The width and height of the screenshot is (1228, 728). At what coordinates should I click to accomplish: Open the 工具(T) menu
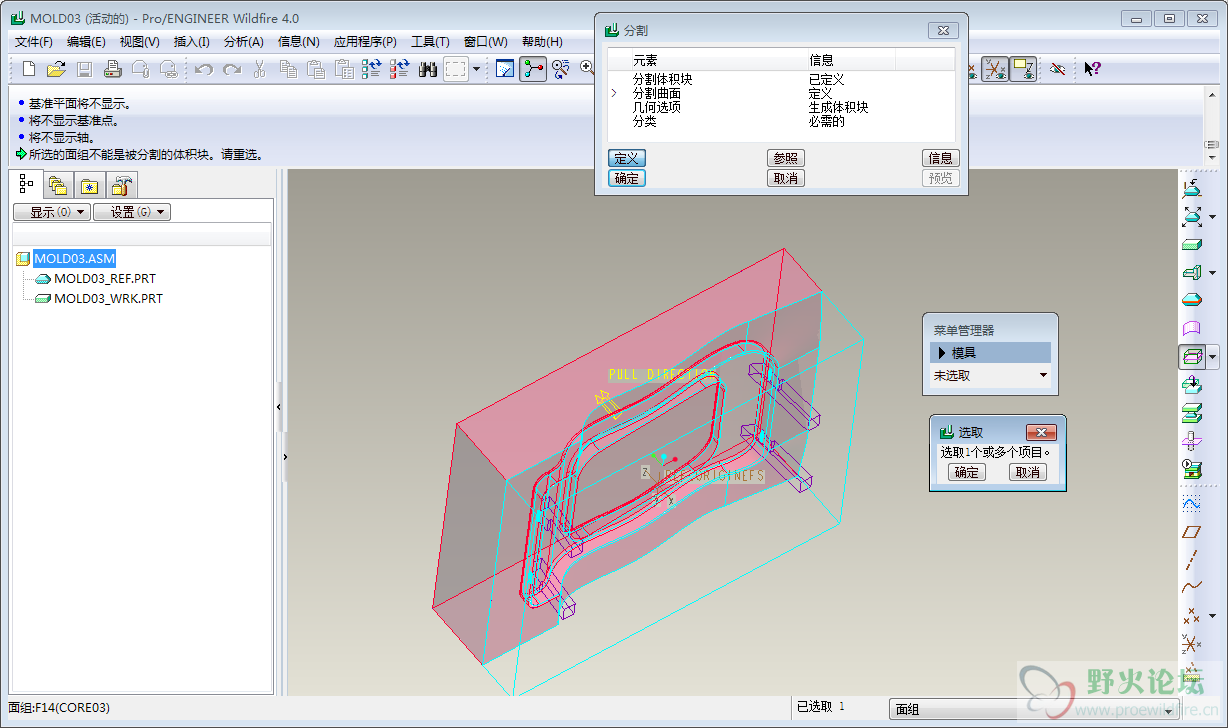click(430, 42)
